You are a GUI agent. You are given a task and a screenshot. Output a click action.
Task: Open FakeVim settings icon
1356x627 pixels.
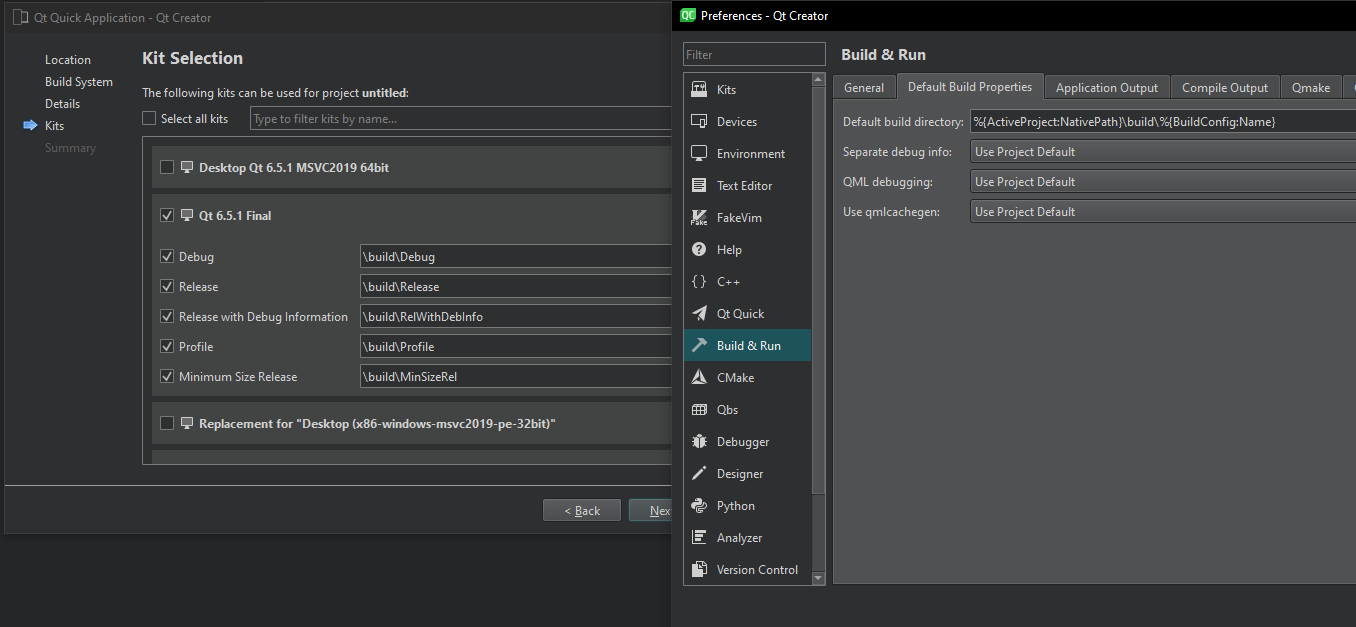point(699,217)
